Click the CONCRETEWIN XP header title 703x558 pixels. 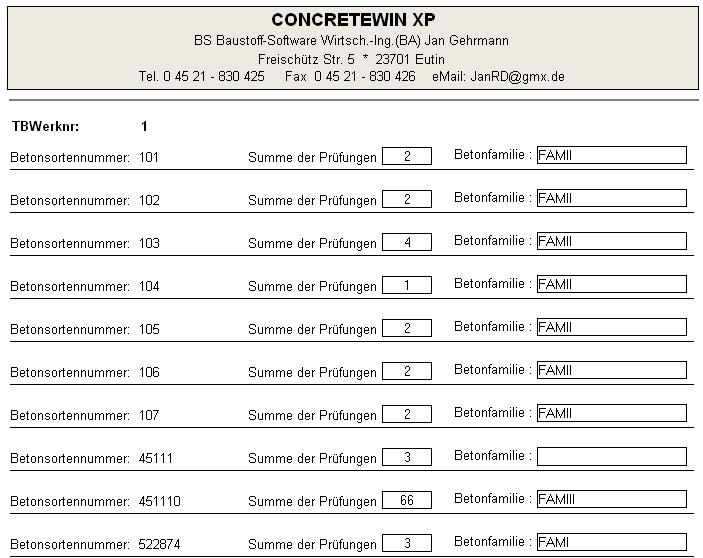click(x=353, y=20)
